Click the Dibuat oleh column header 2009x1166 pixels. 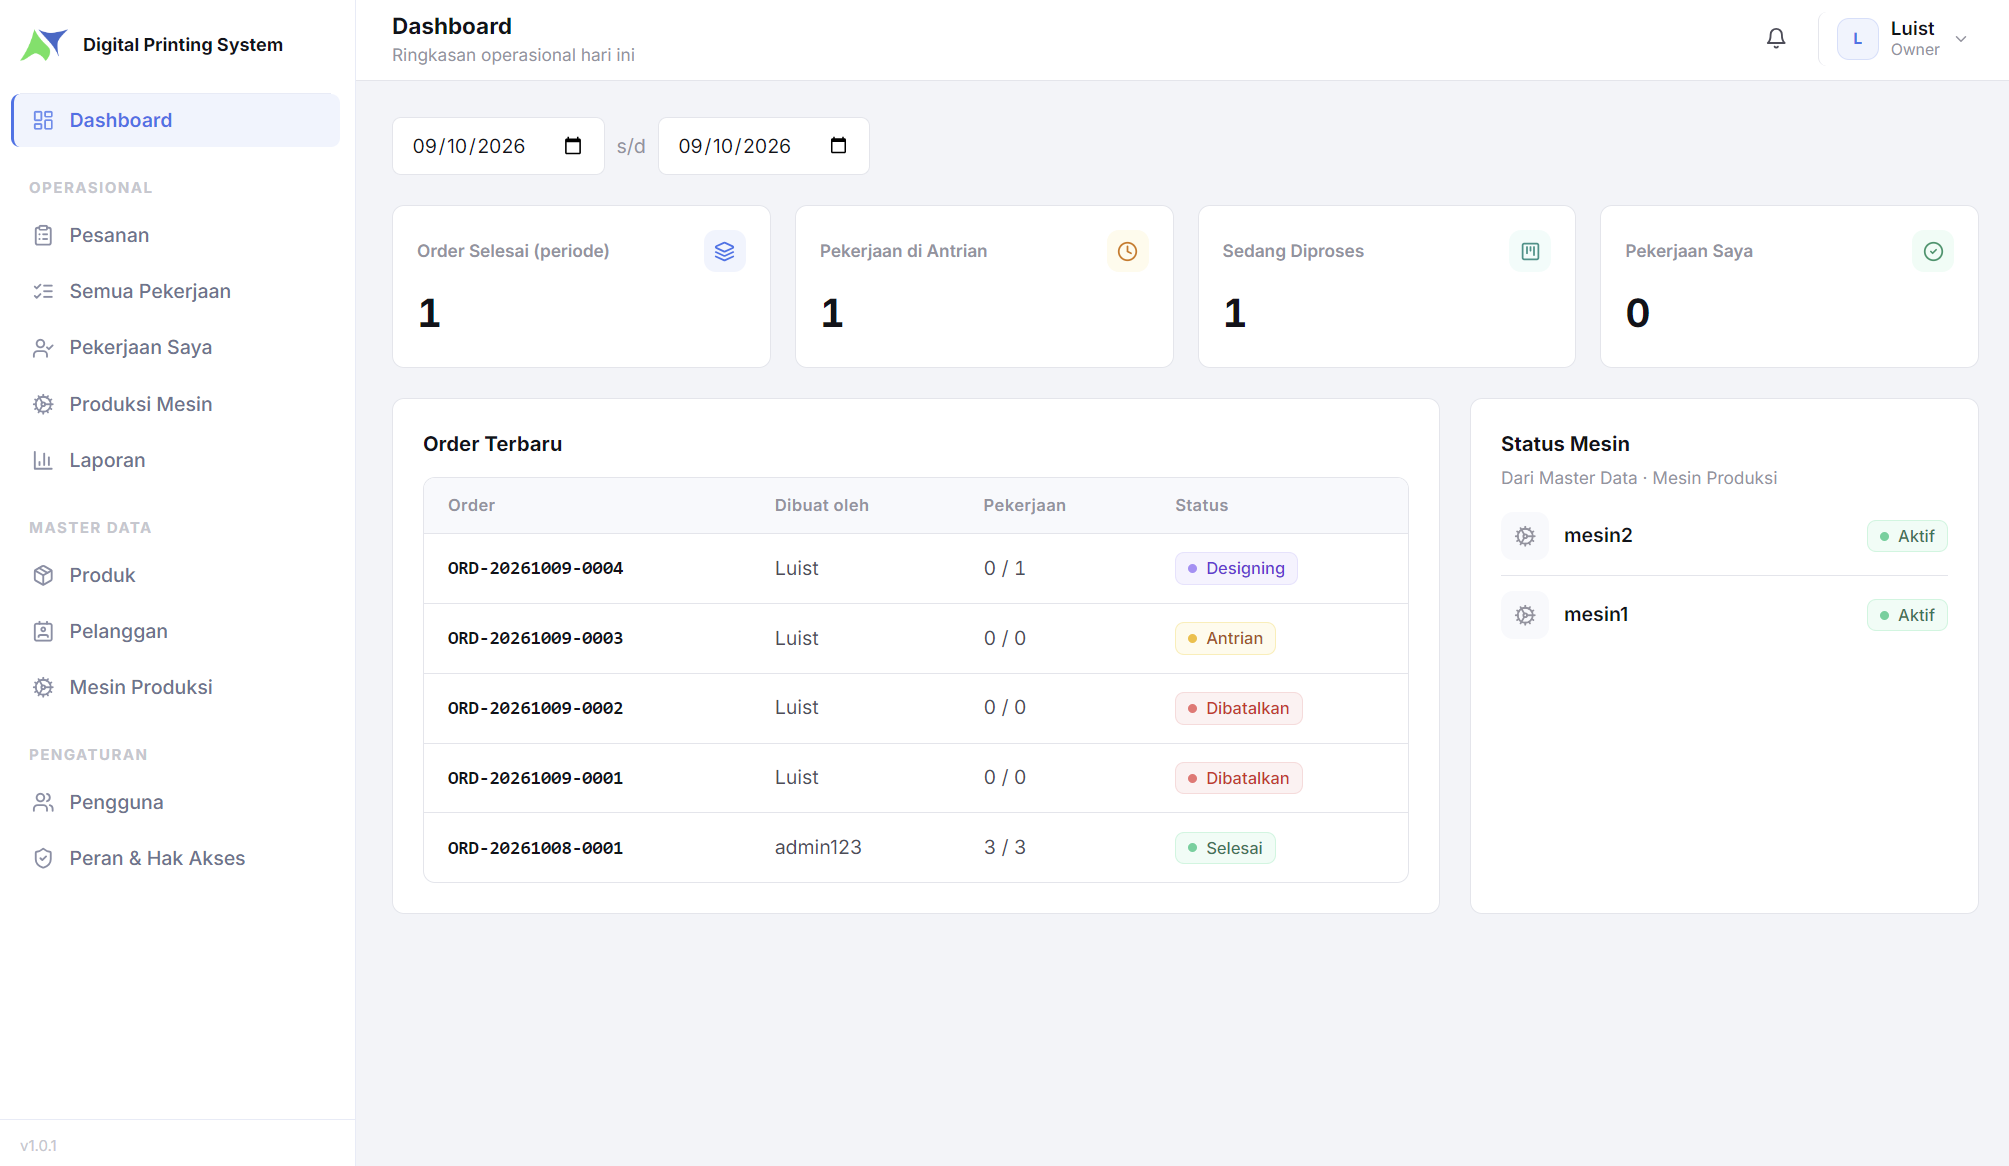click(x=822, y=505)
